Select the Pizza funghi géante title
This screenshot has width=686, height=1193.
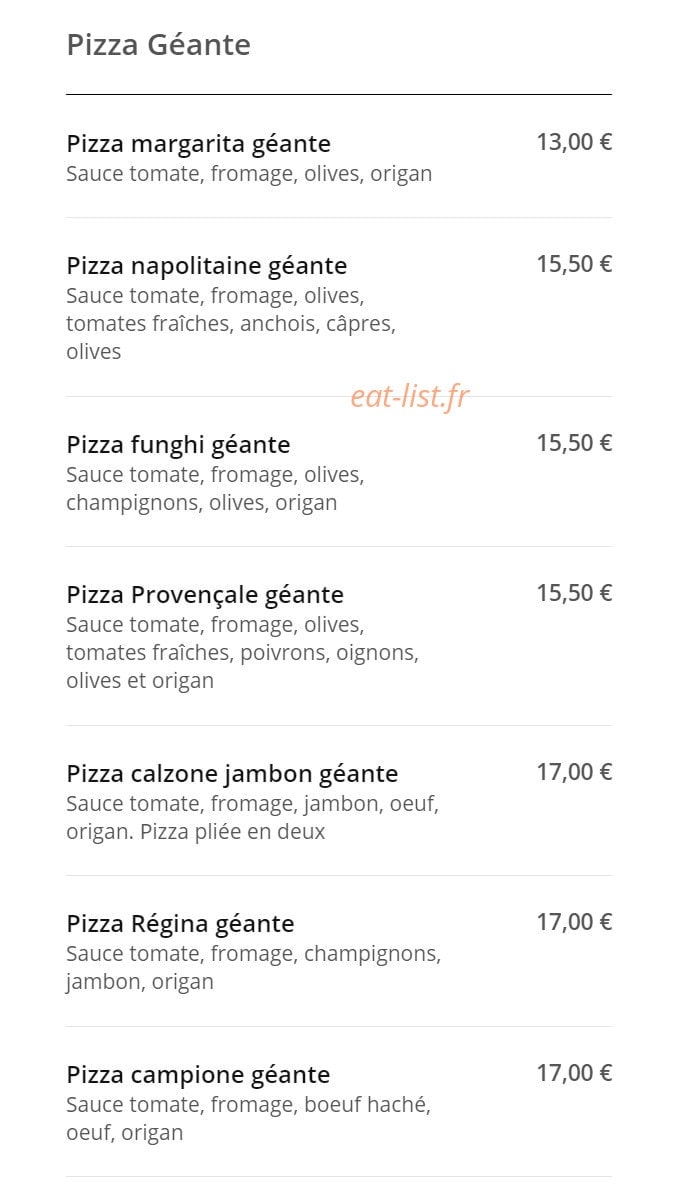click(x=179, y=445)
